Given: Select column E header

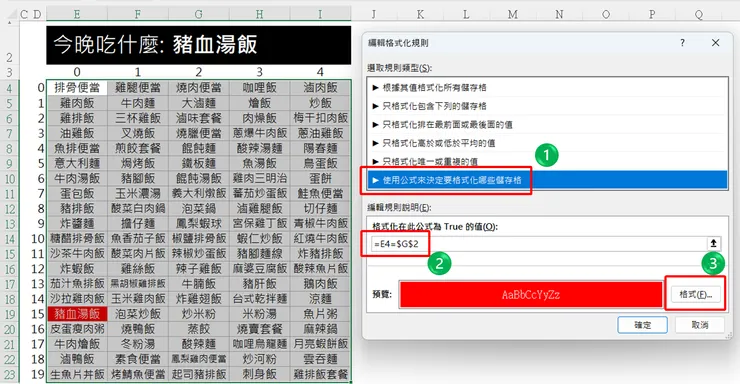Looking at the screenshot, I should point(77,14).
